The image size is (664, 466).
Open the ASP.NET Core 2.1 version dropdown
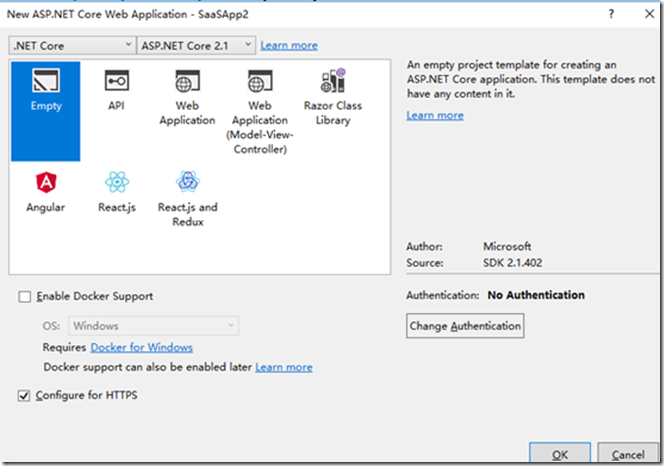196,45
